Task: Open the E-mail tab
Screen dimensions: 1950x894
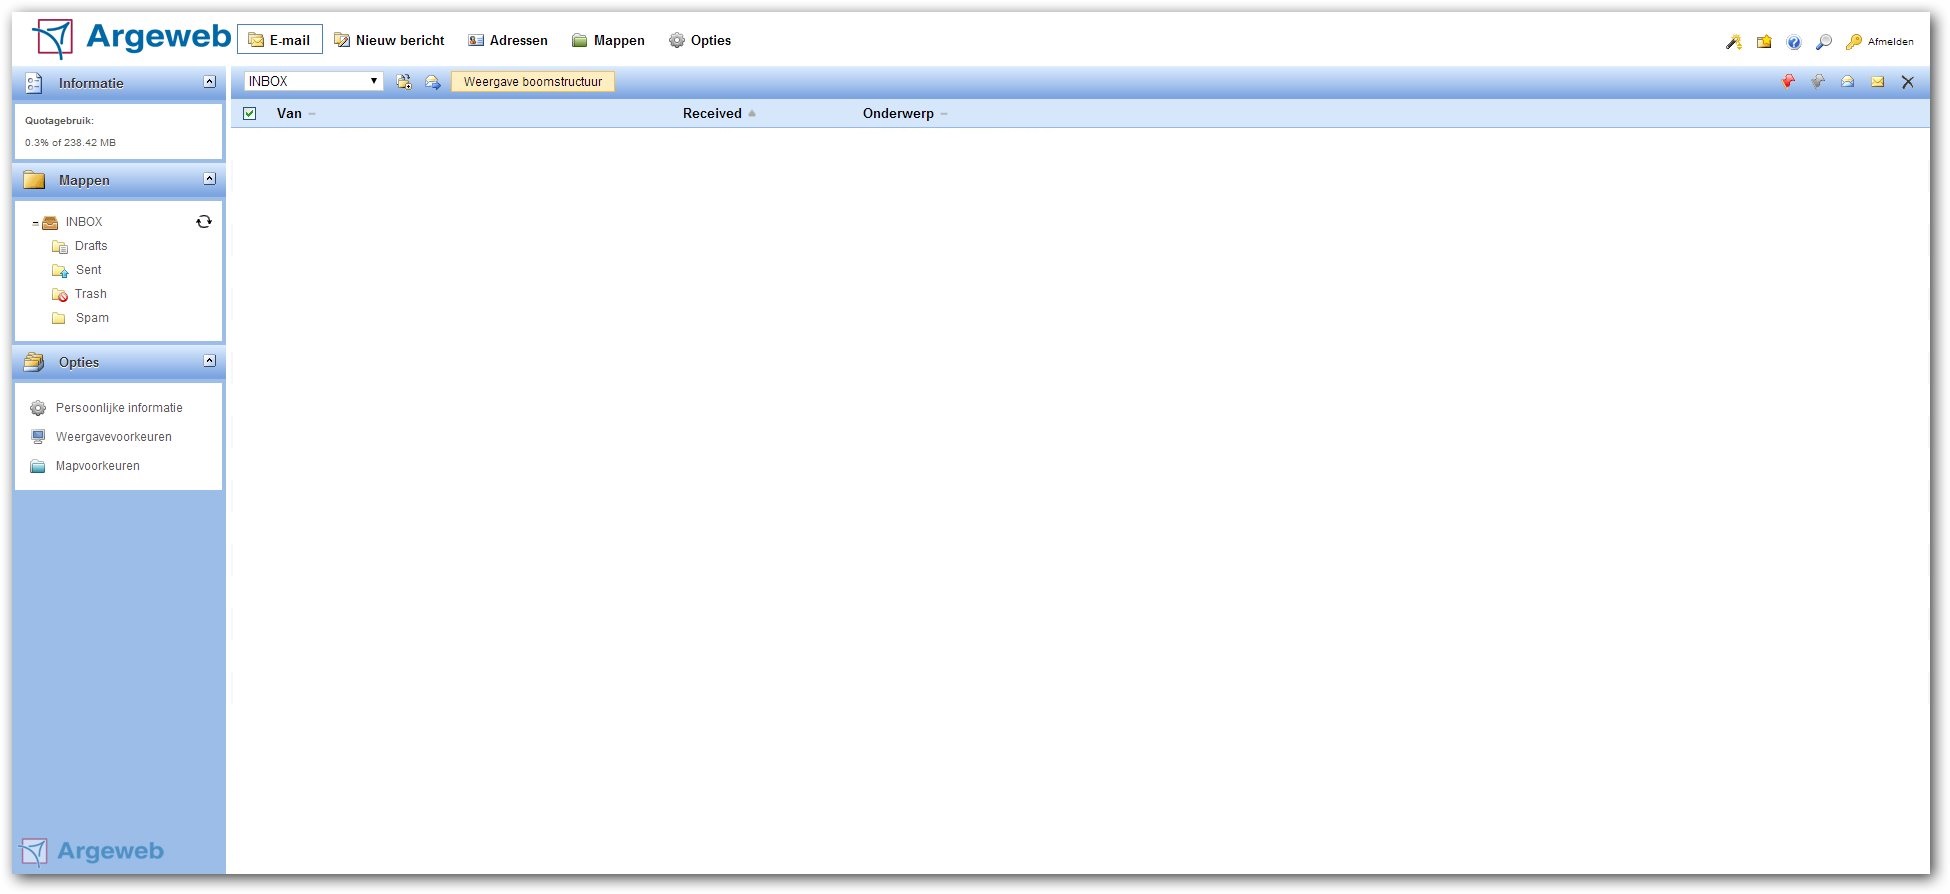Action: click(280, 40)
